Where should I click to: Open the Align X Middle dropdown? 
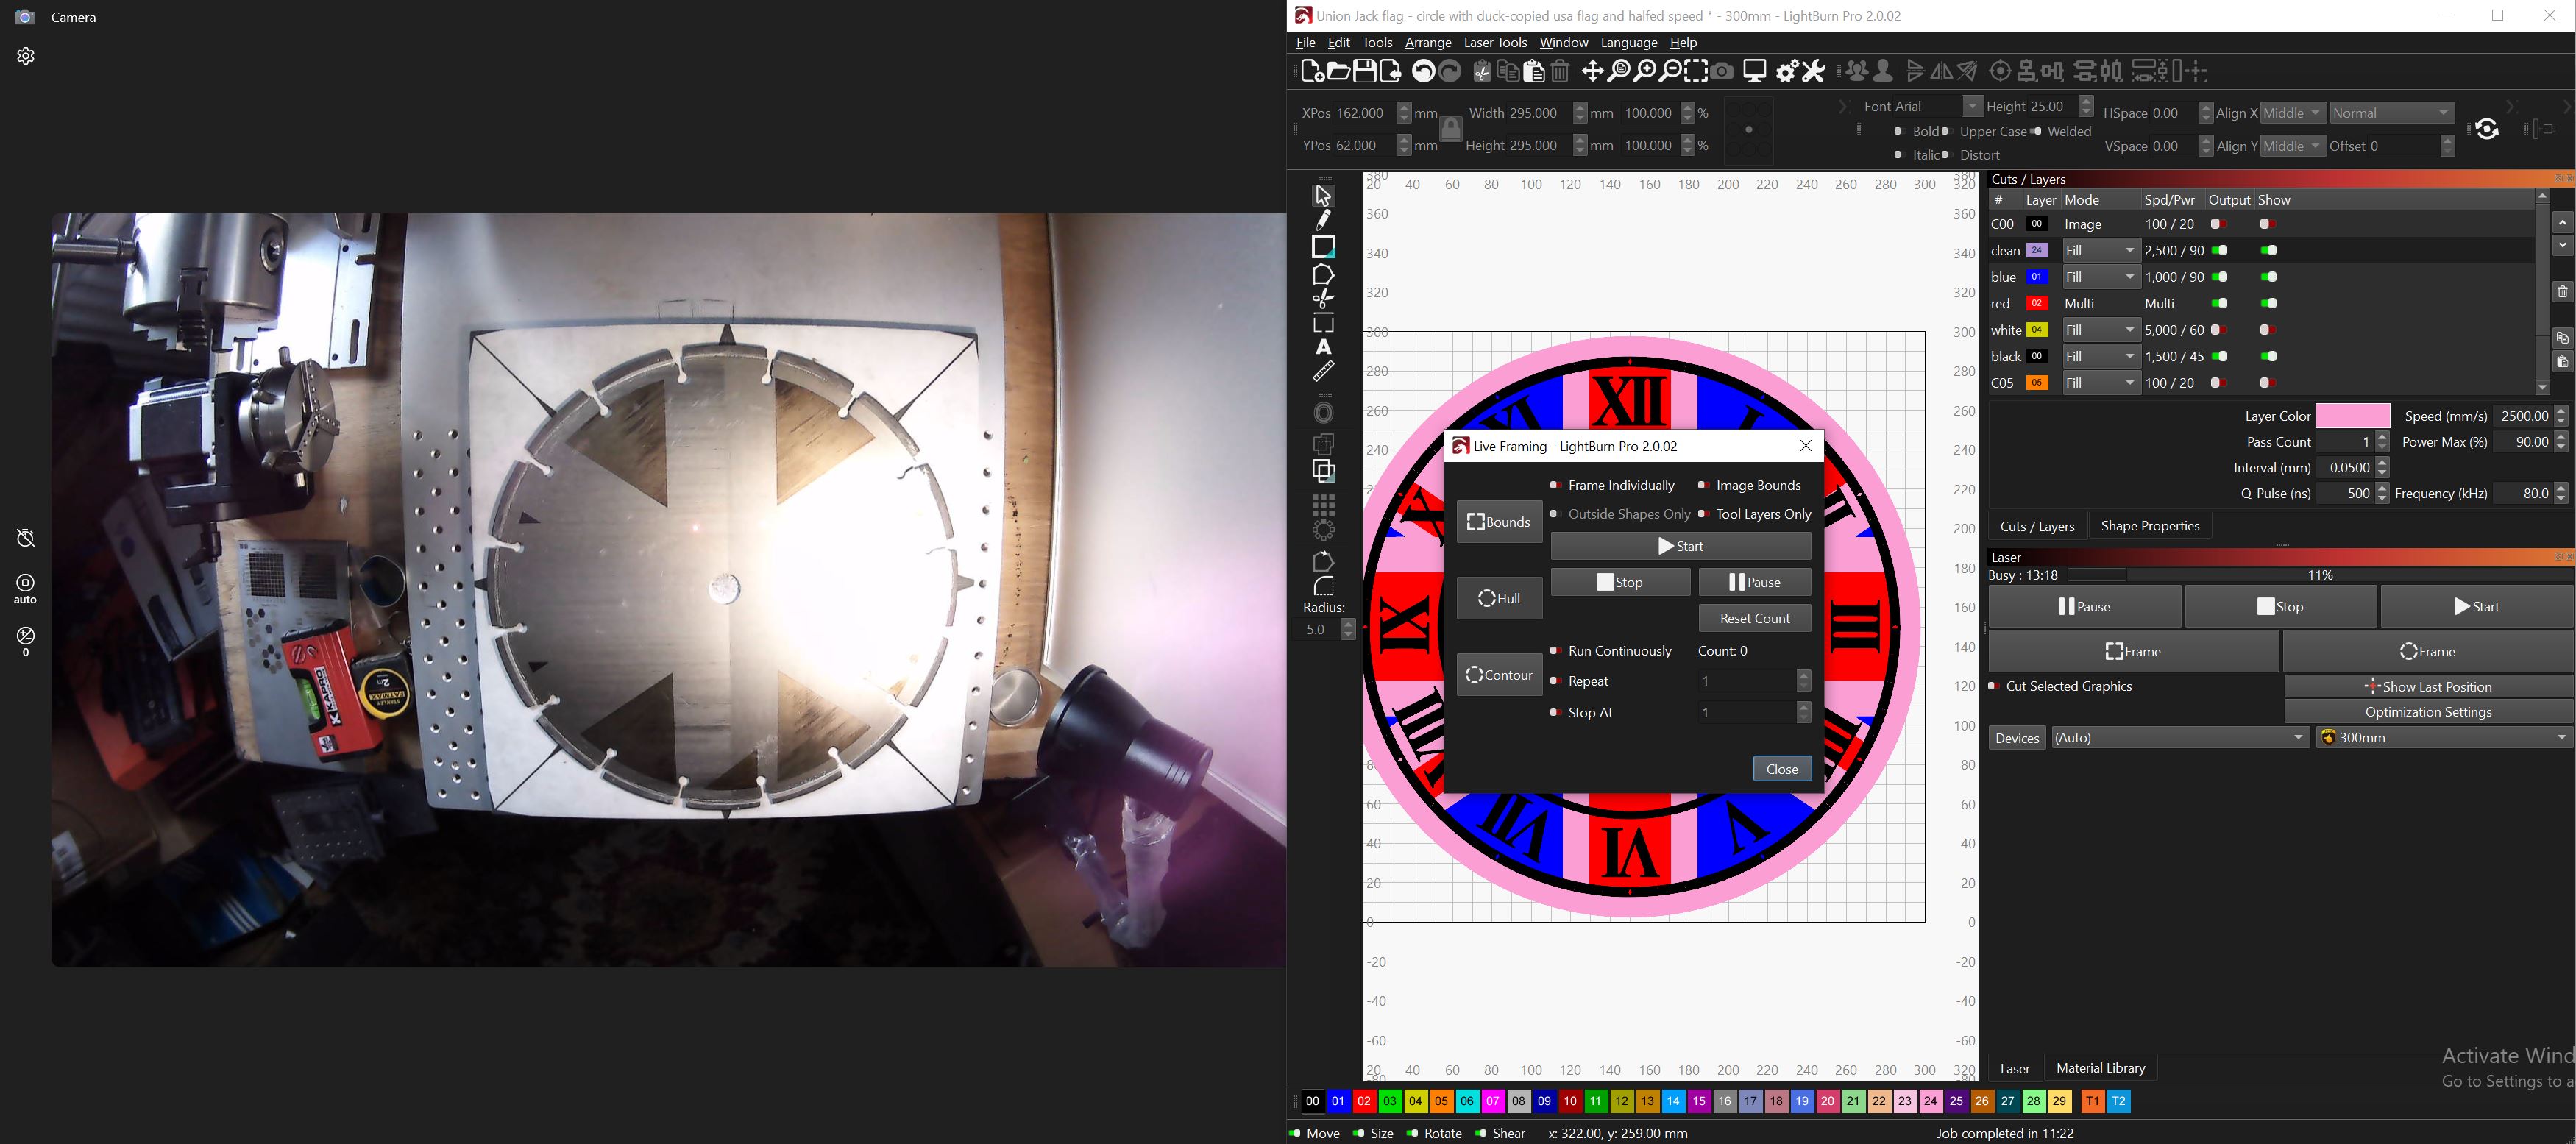(x=2293, y=113)
